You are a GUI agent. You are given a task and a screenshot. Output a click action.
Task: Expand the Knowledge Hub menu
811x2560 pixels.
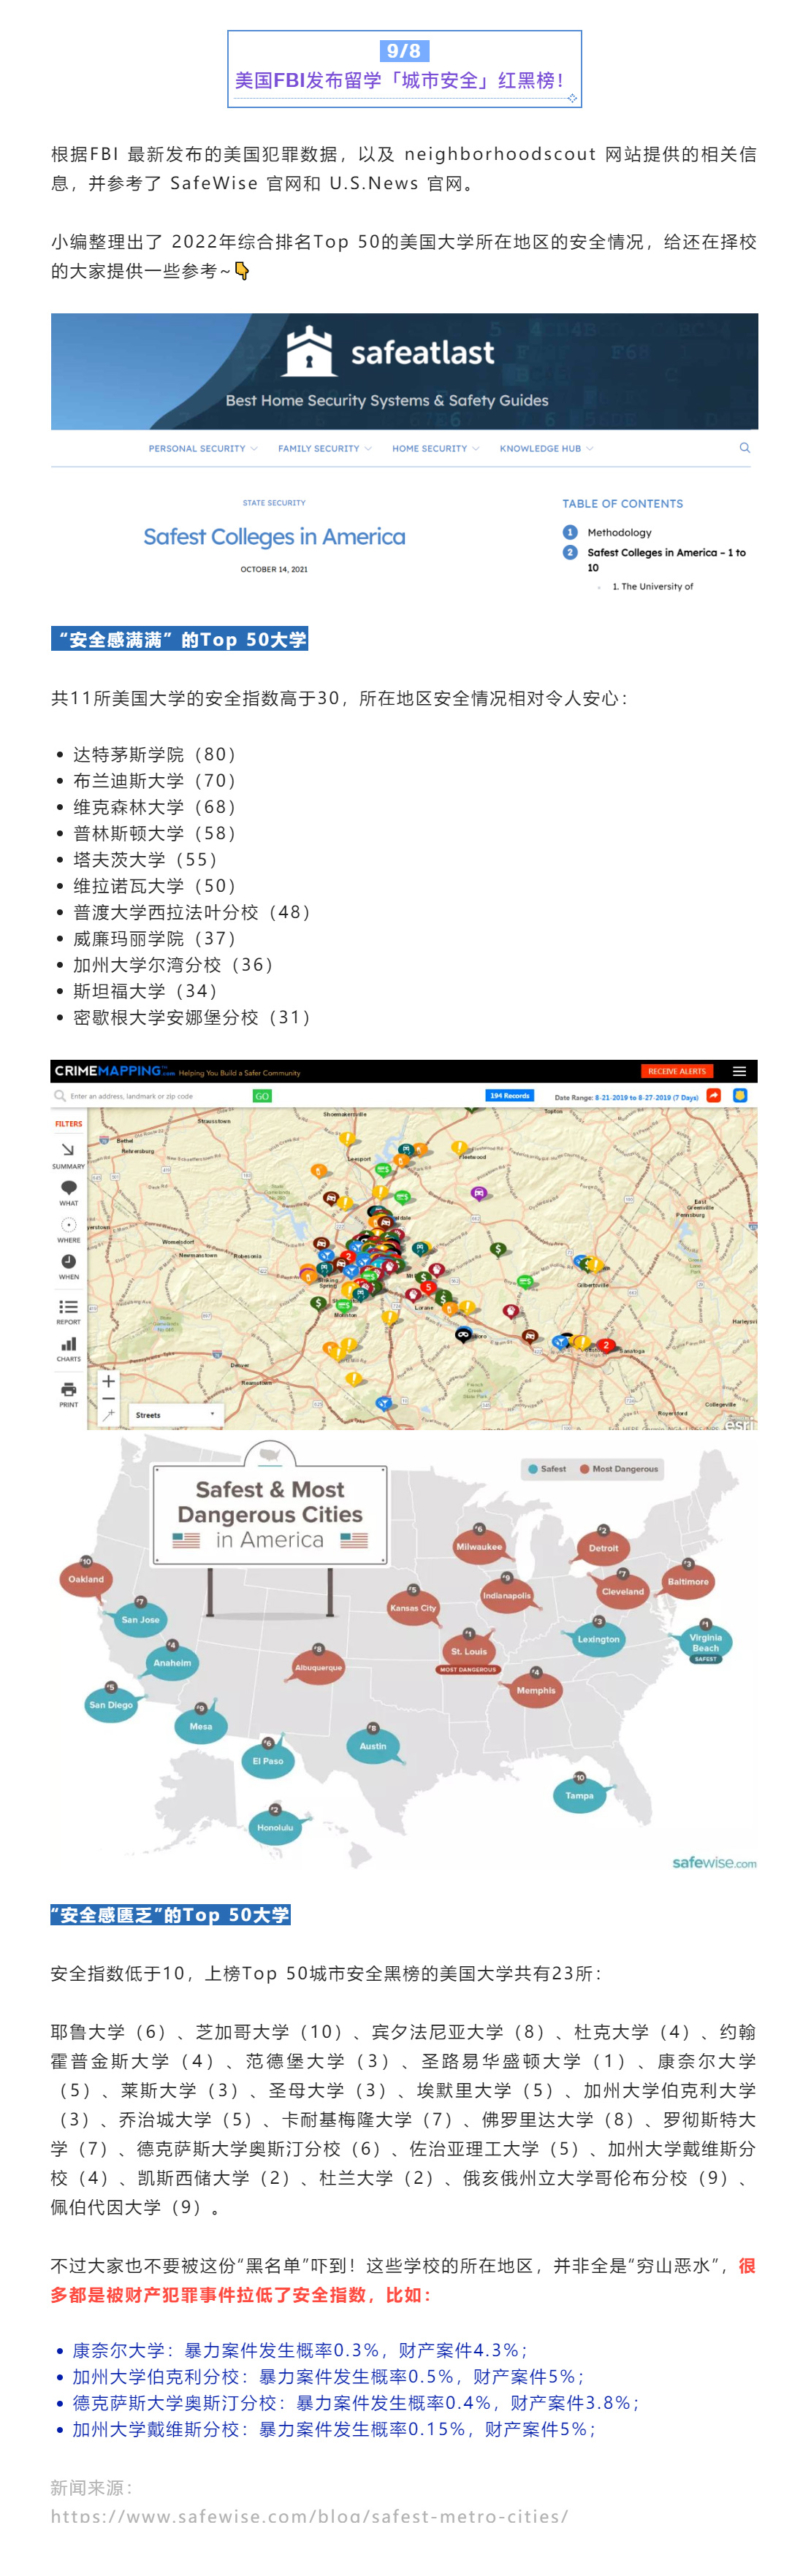tap(546, 448)
